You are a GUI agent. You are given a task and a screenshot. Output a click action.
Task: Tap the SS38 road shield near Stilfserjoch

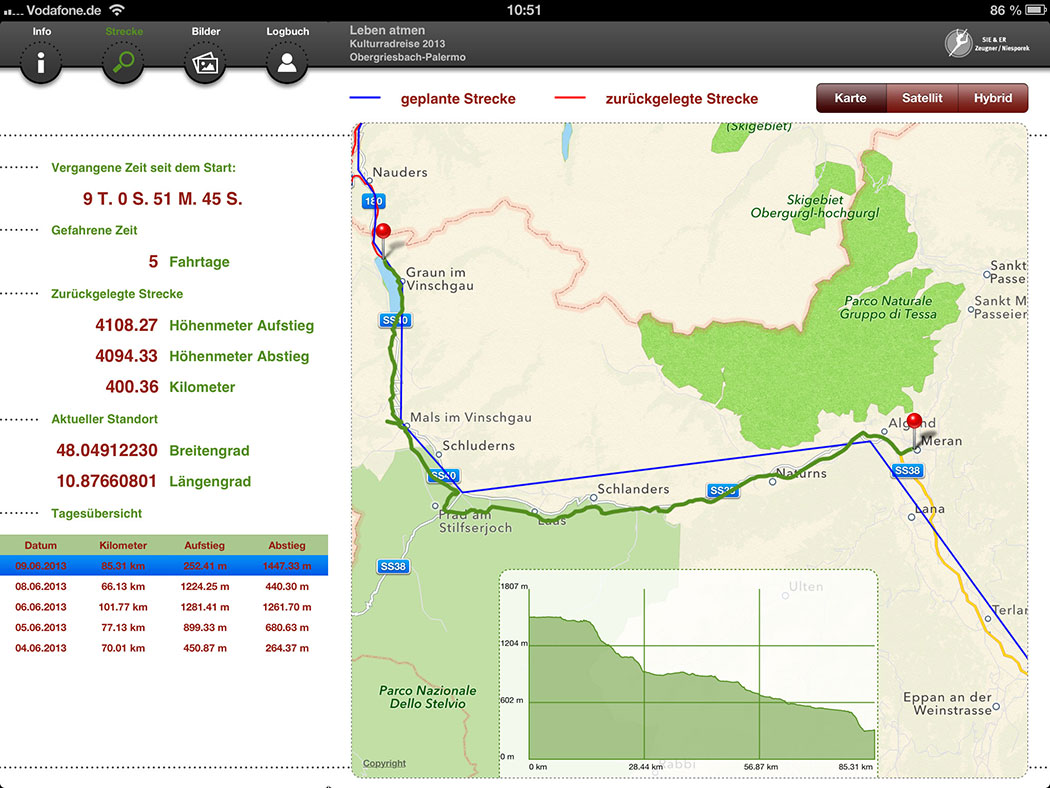pos(393,566)
